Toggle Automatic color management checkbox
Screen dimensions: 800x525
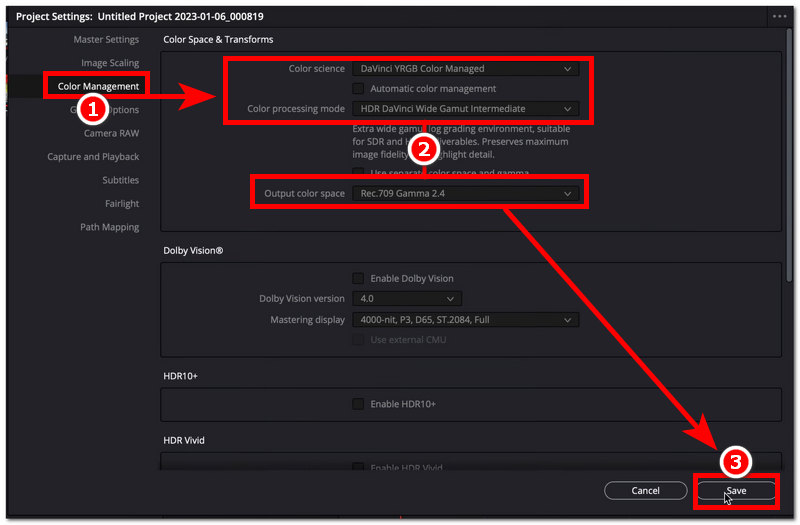(358, 89)
